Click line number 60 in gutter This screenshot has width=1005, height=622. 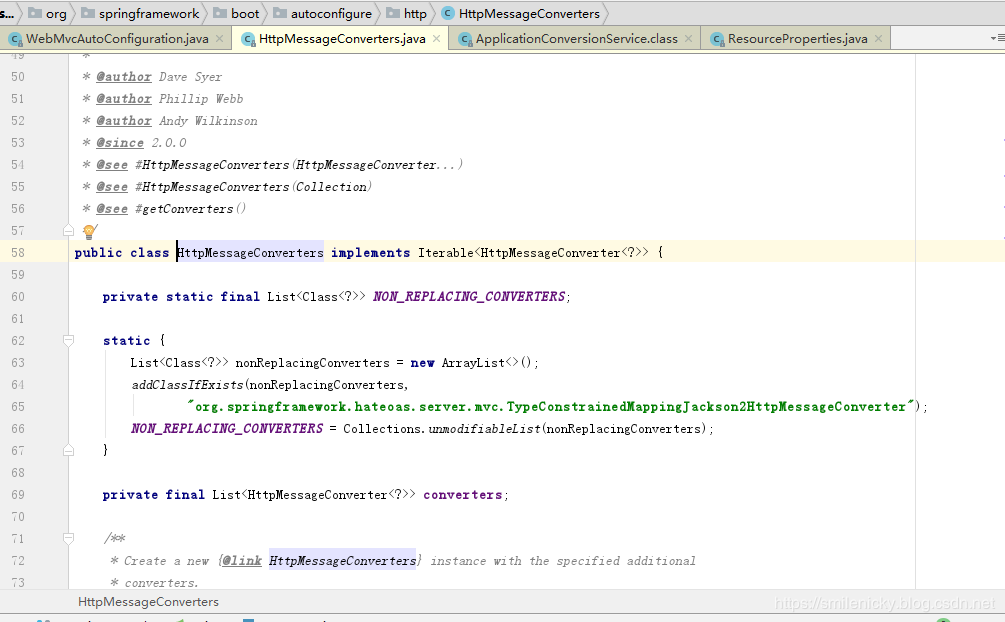coord(18,297)
